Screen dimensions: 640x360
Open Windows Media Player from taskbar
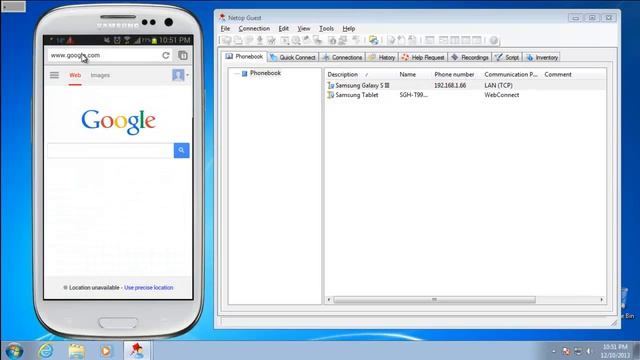pos(106,351)
